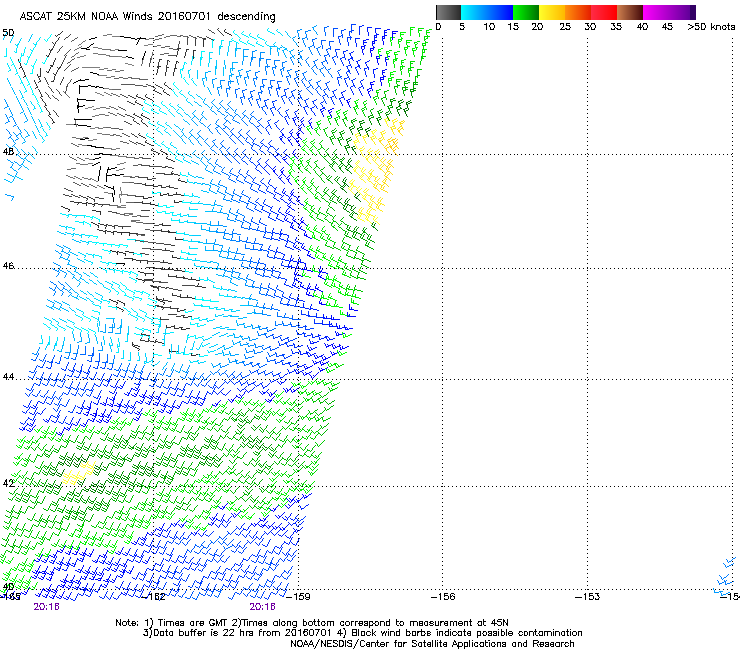The height and width of the screenshot is (650, 740).
Task: Click the latitude label 48
Action: (8, 152)
